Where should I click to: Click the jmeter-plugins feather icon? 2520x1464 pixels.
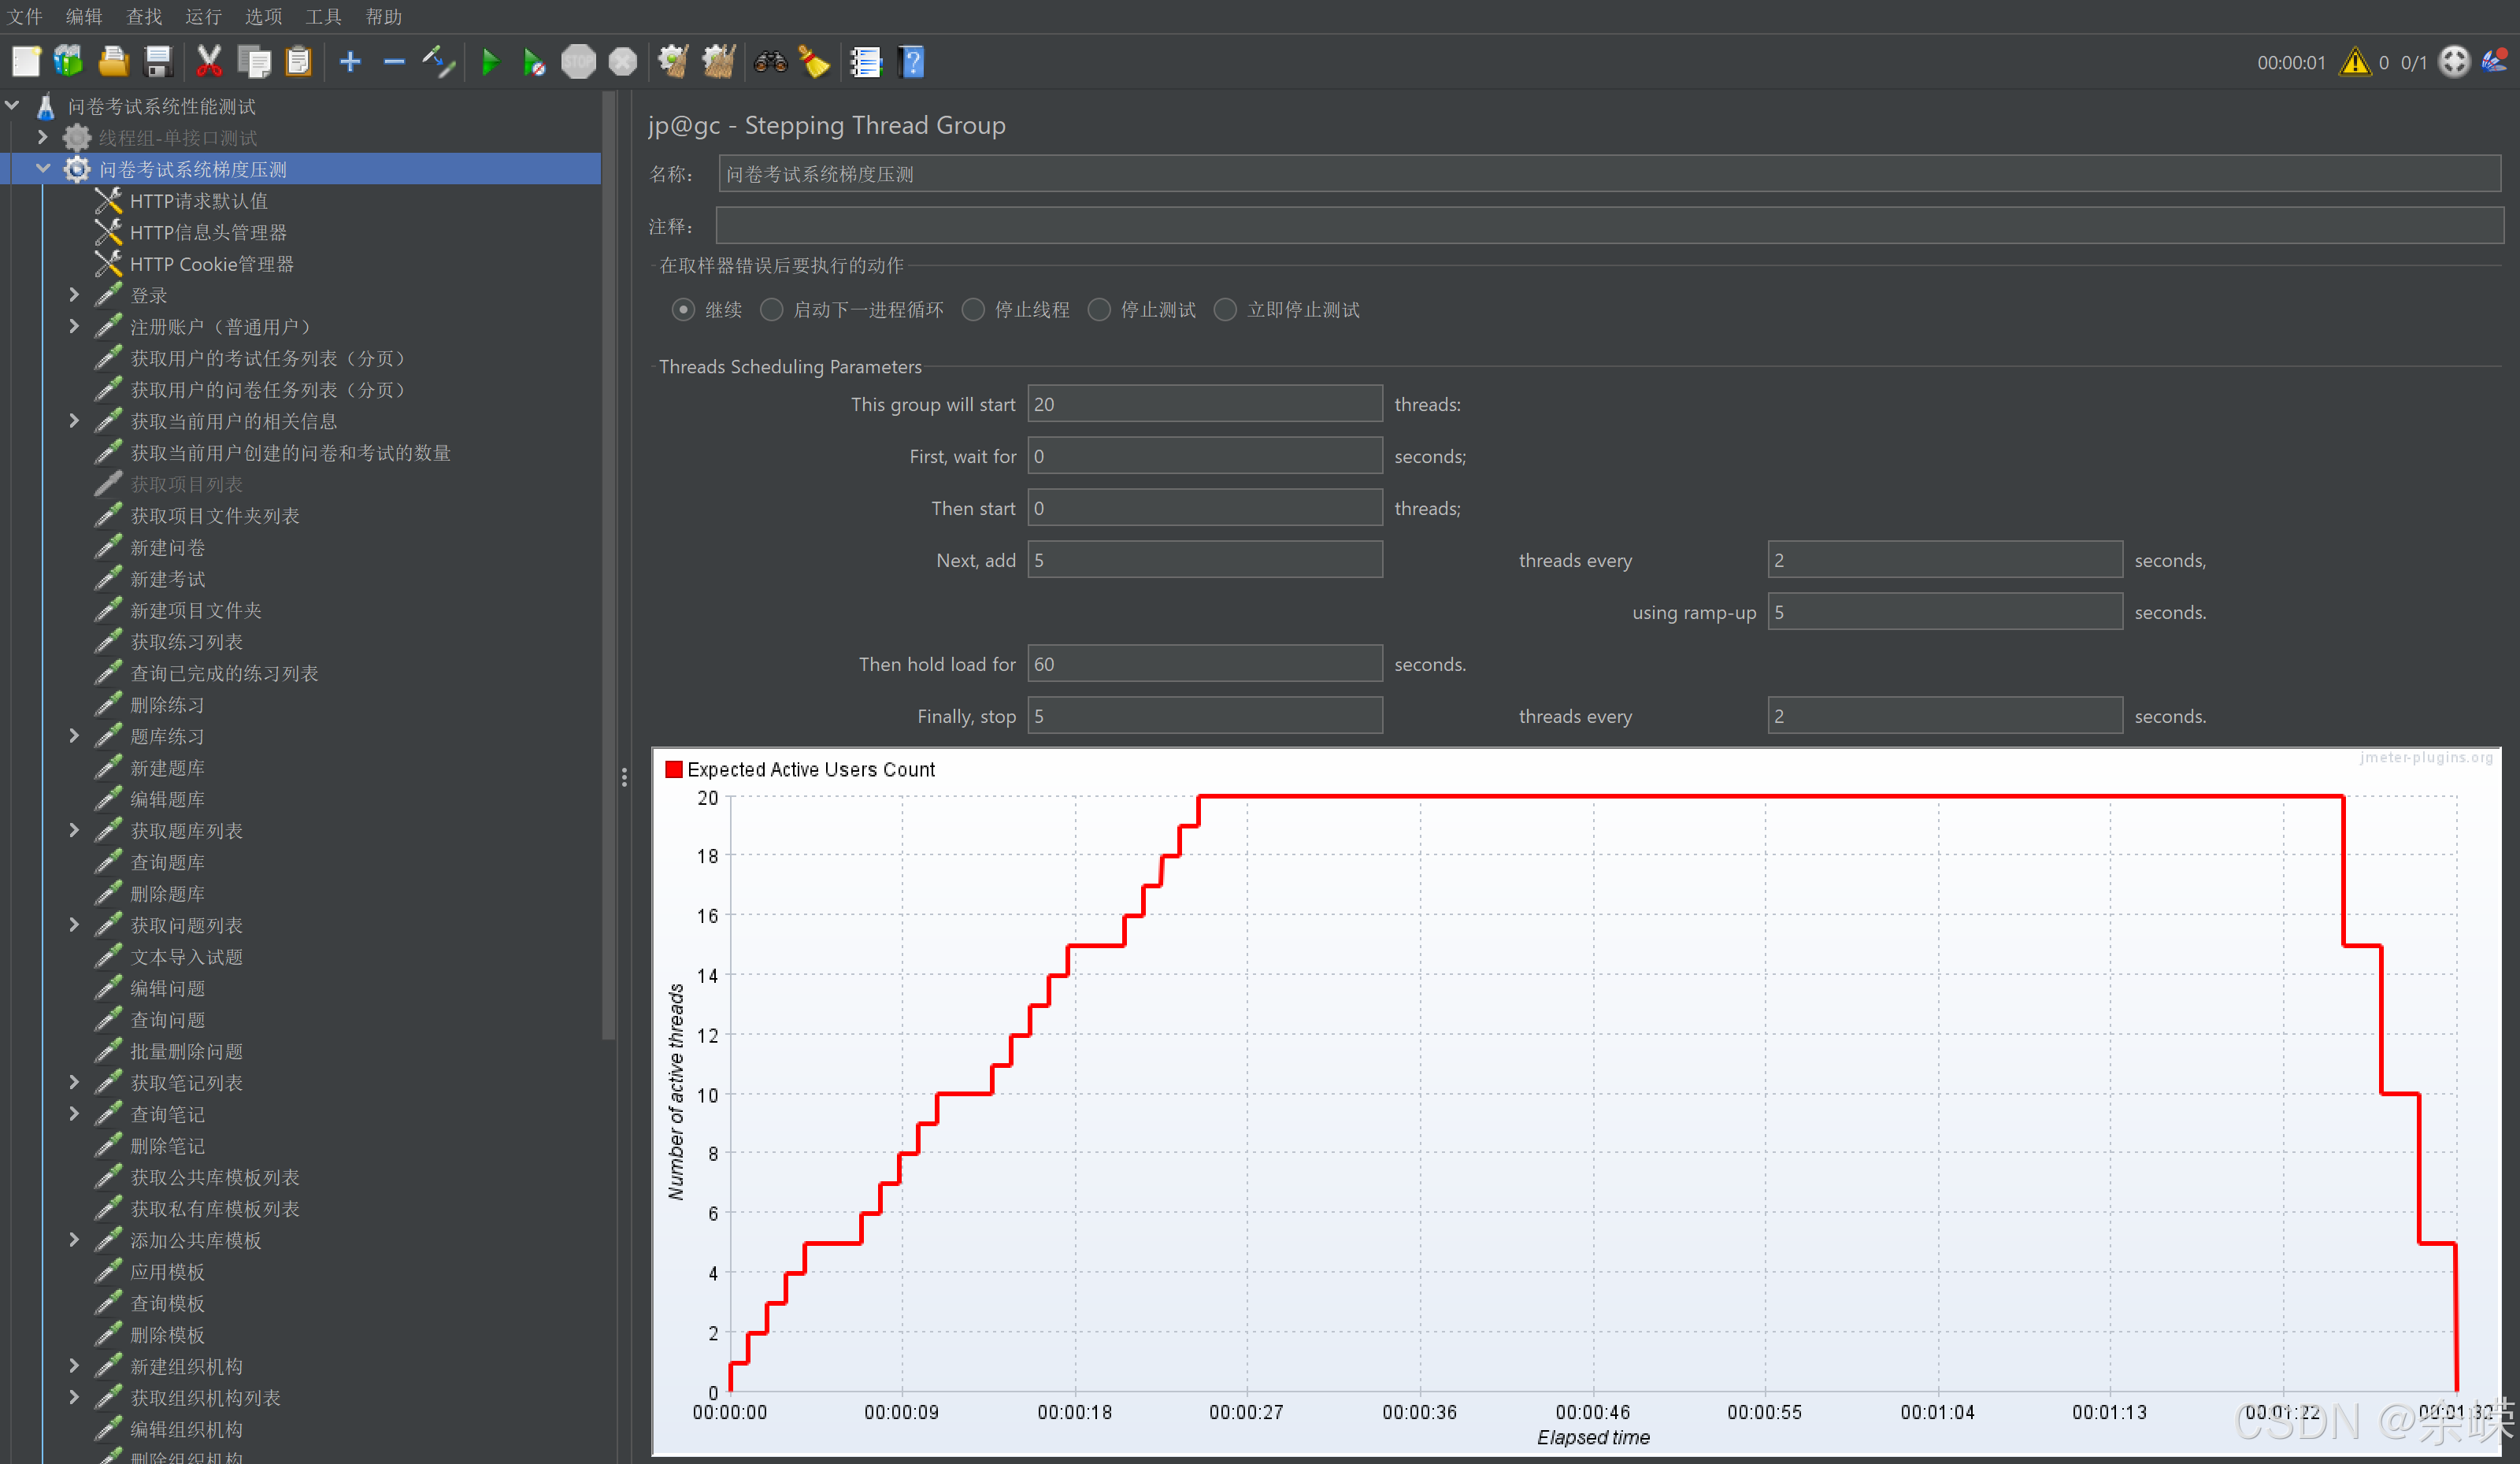point(2495,62)
